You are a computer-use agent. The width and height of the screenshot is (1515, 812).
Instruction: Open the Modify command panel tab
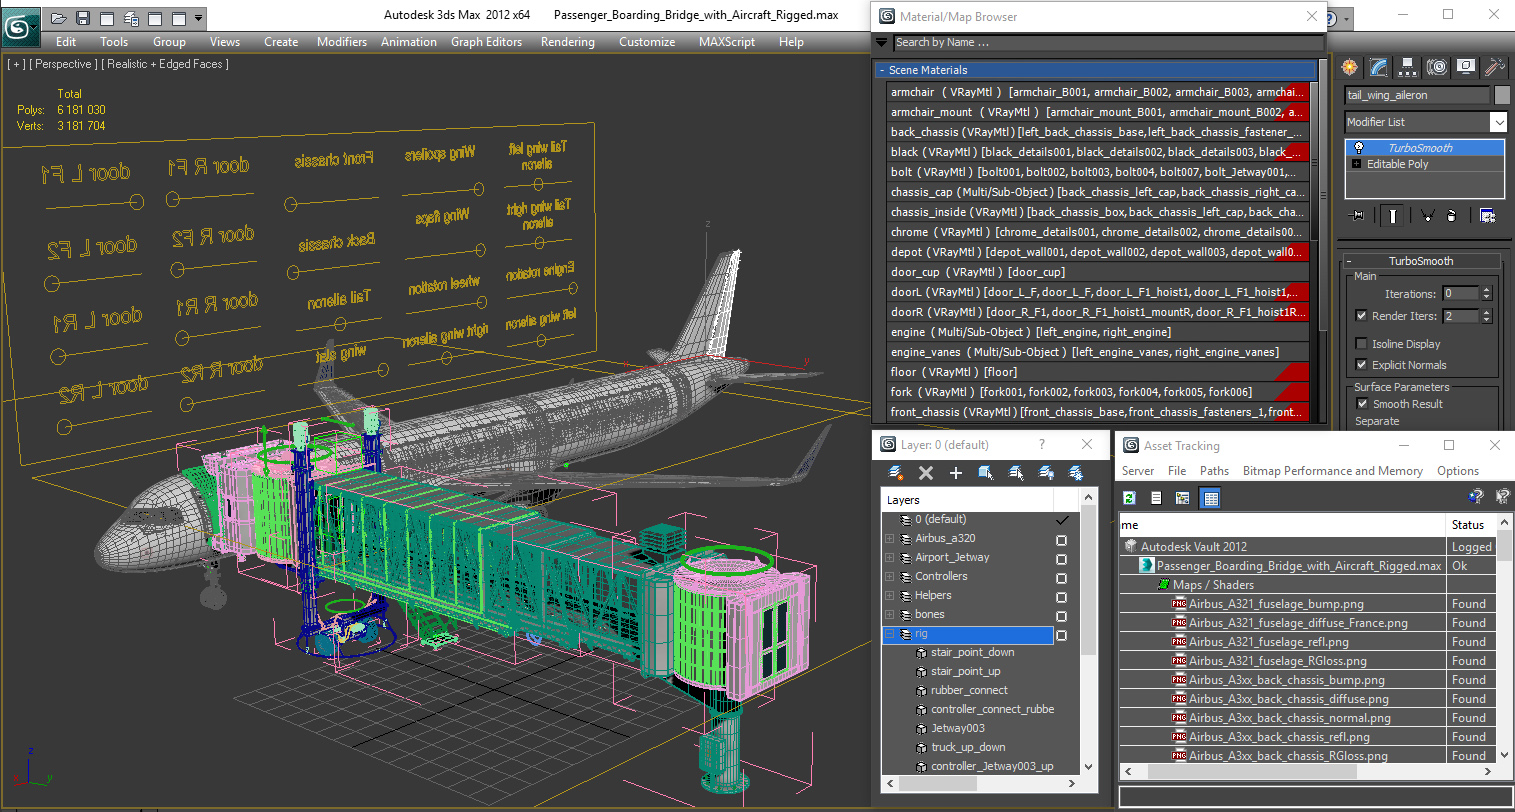pyautogui.click(x=1379, y=67)
